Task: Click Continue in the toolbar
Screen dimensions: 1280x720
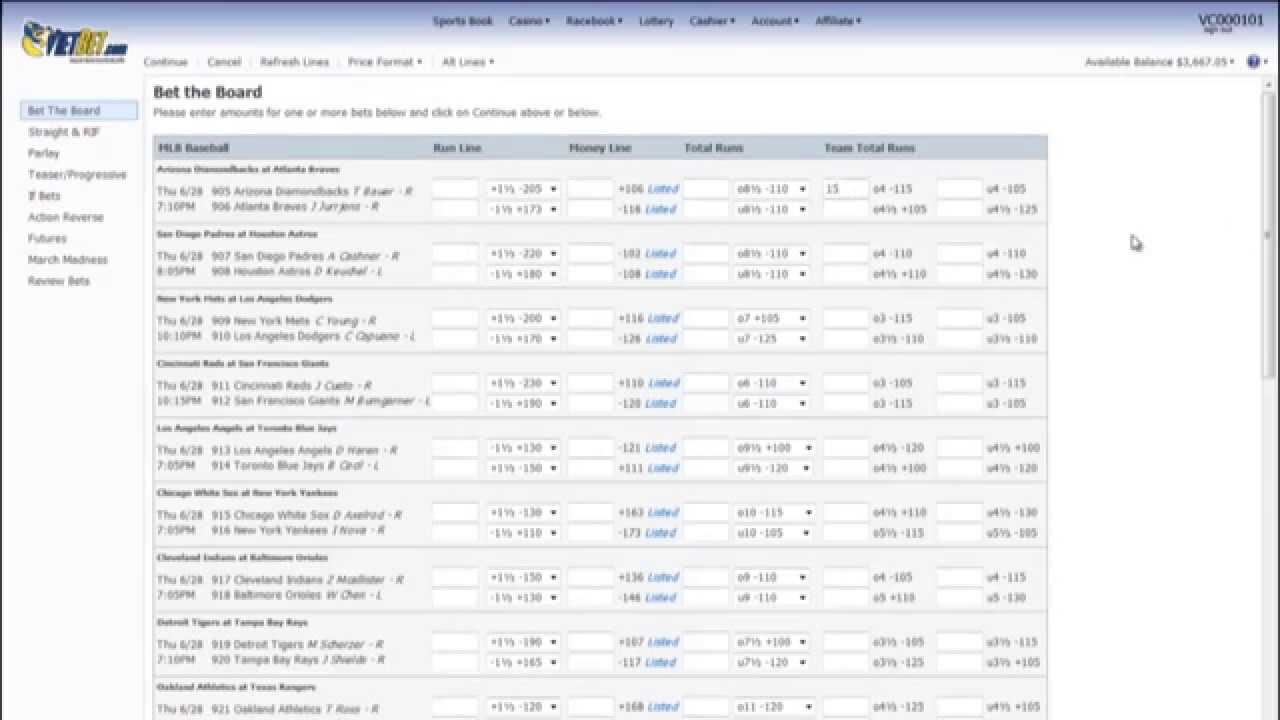Action: (x=165, y=62)
